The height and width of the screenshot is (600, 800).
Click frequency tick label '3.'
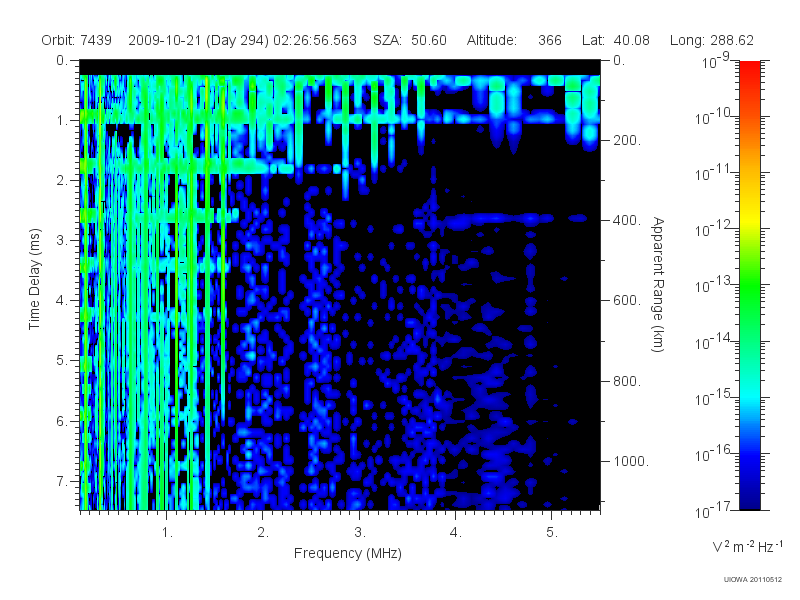point(359,532)
